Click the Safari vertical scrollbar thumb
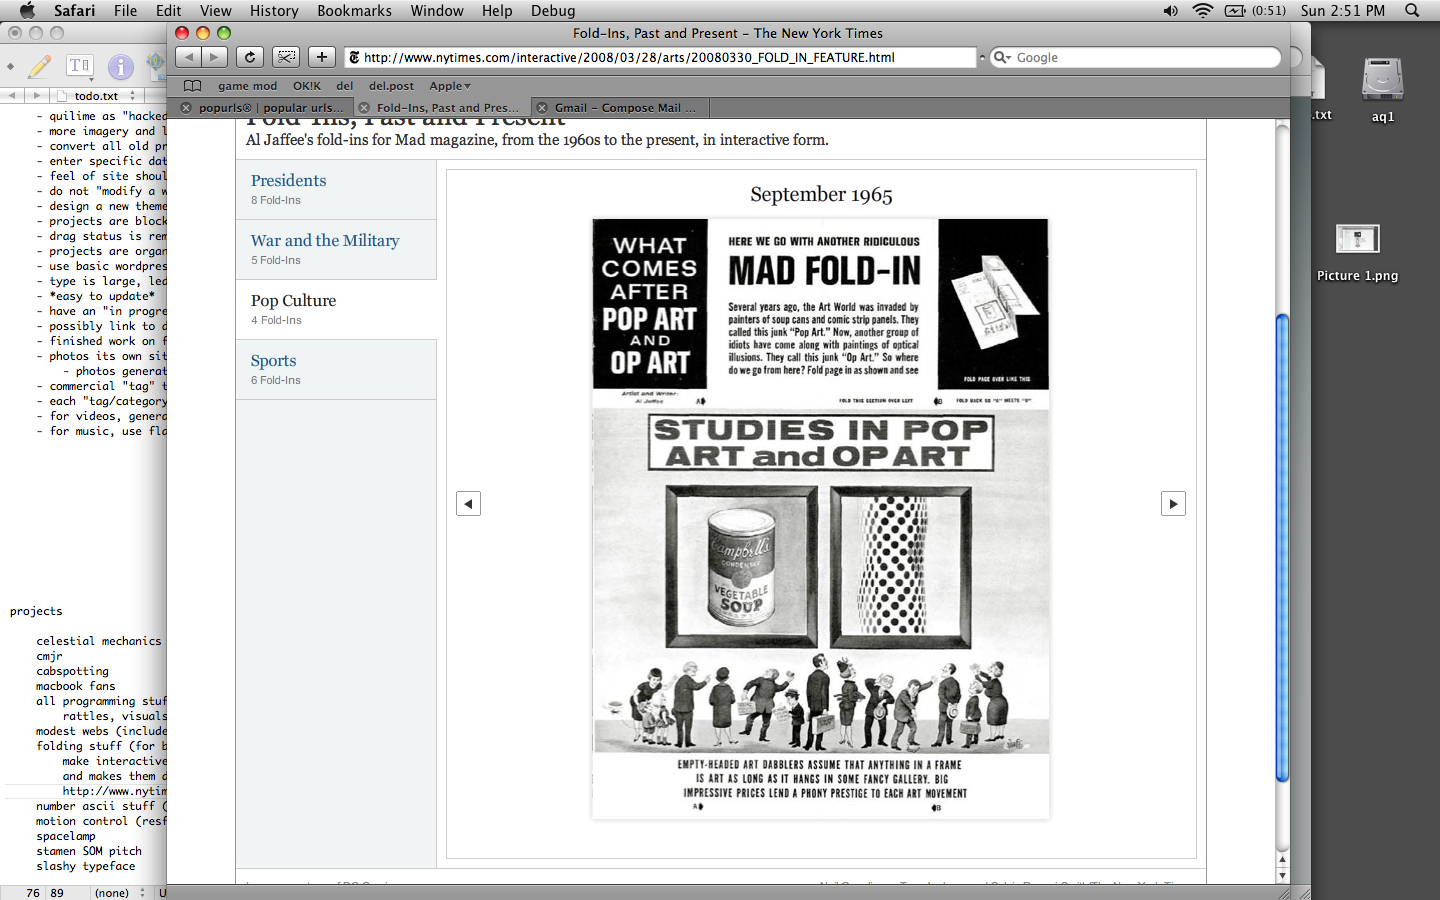1440x900 pixels. click(x=1282, y=548)
